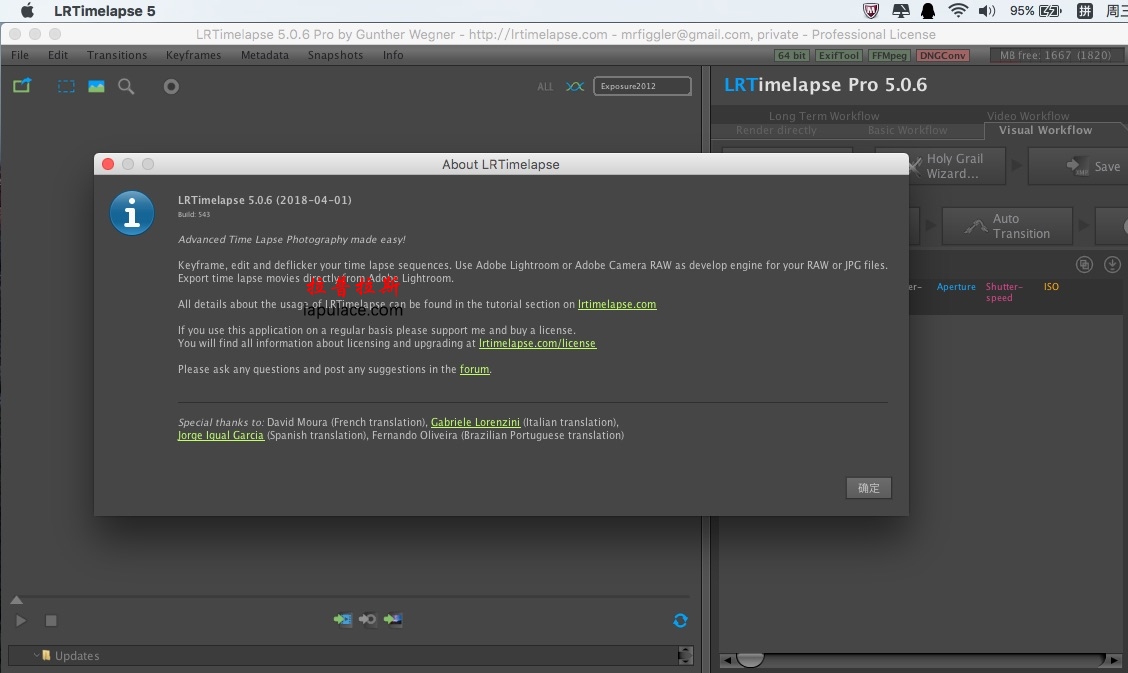Open the File menu

pyautogui.click(x=20, y=55)
